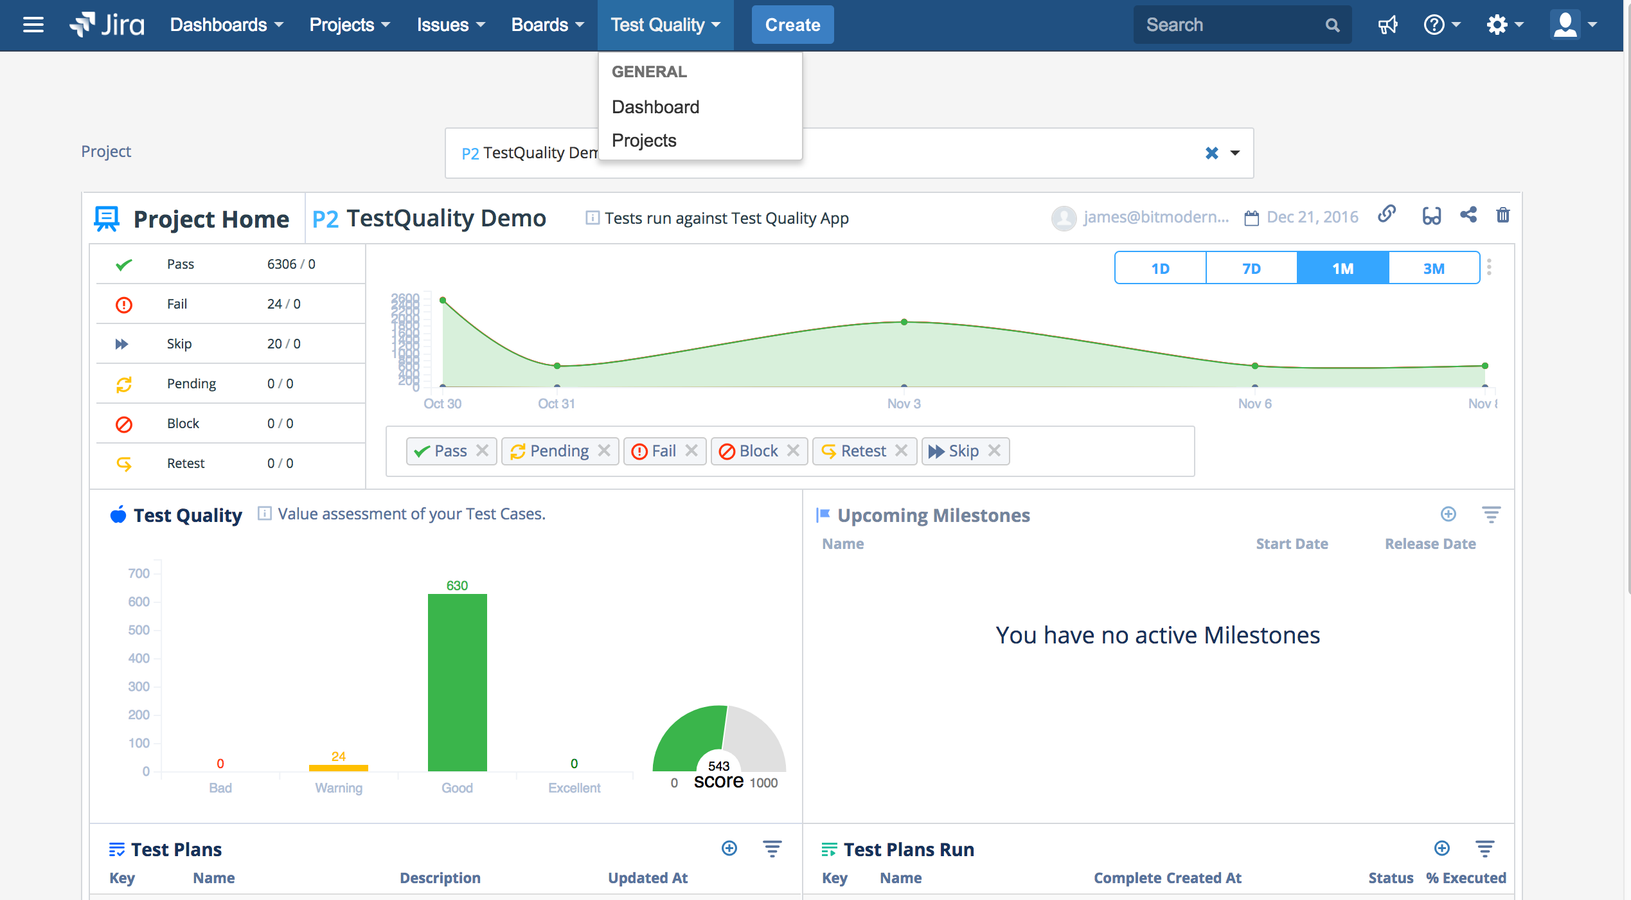Click the share project icon

pos(1468,215)
